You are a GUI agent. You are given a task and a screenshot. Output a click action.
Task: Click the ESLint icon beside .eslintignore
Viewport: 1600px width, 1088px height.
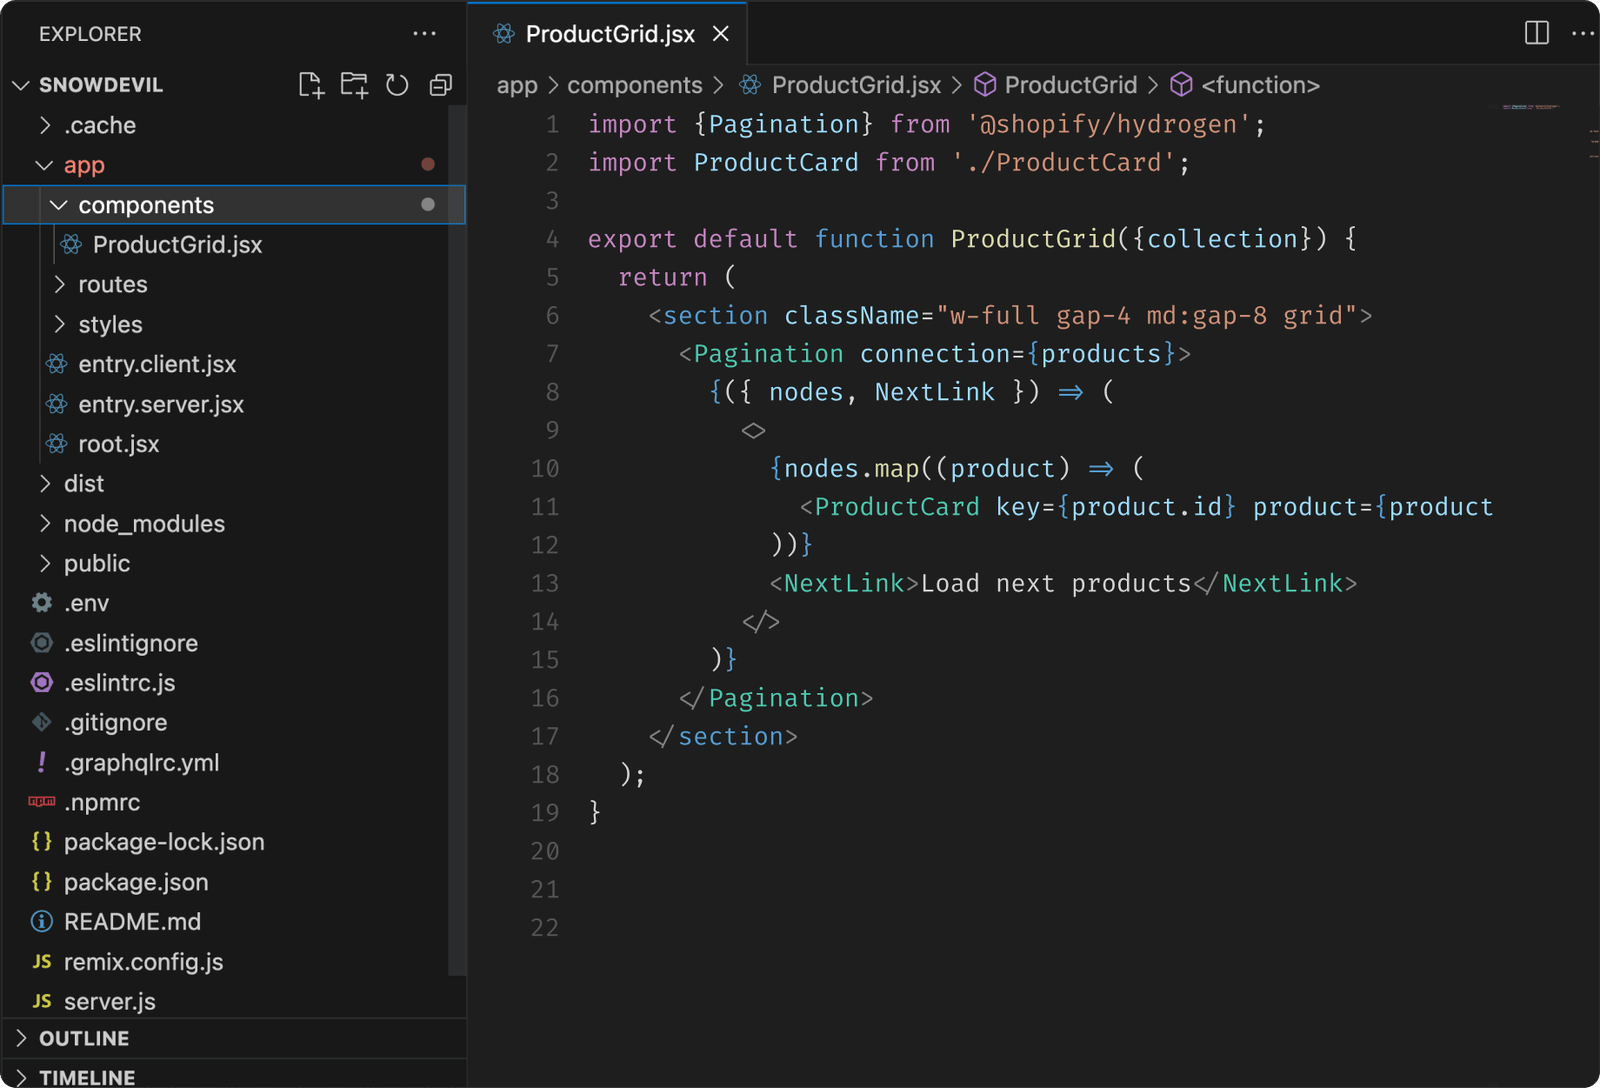click(x=42, y=643)
